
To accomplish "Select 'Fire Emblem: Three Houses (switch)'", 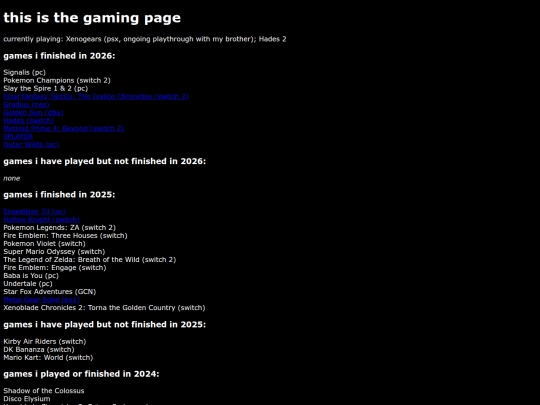I will point(65,236).
